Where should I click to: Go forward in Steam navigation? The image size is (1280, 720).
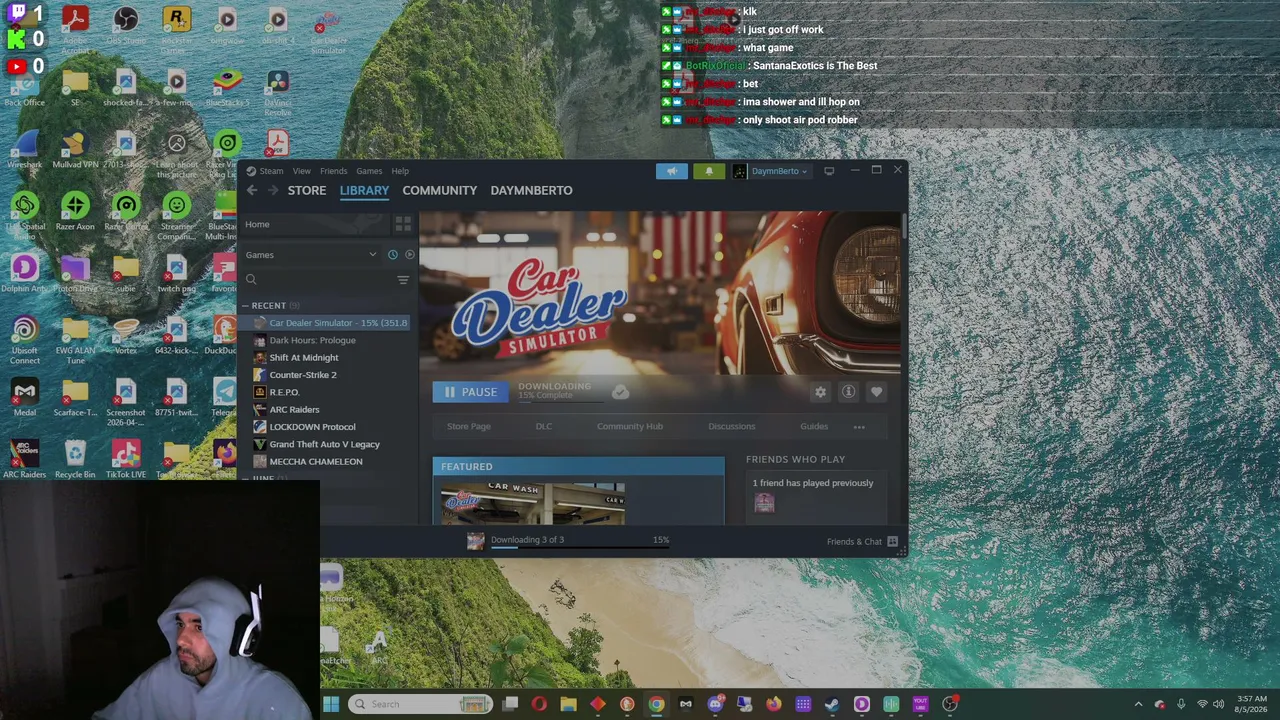(x=272, y=190)
